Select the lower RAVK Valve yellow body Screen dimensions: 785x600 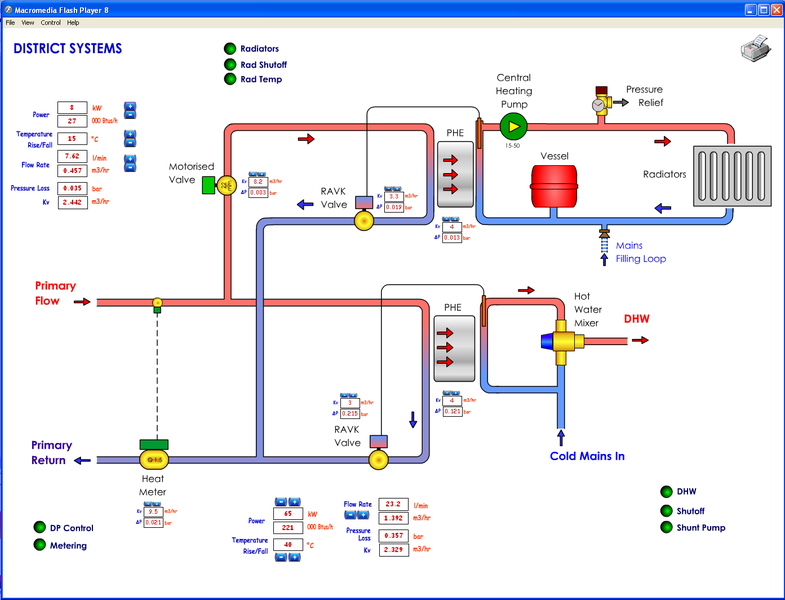[x=378, y=459]
